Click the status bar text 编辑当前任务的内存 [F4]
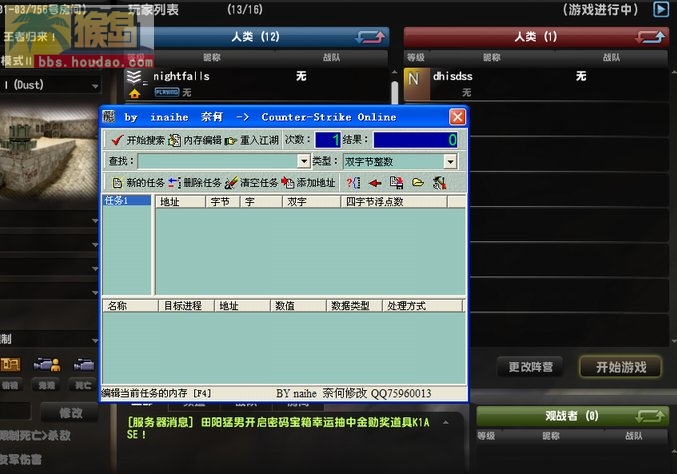 tap(156, 393)
